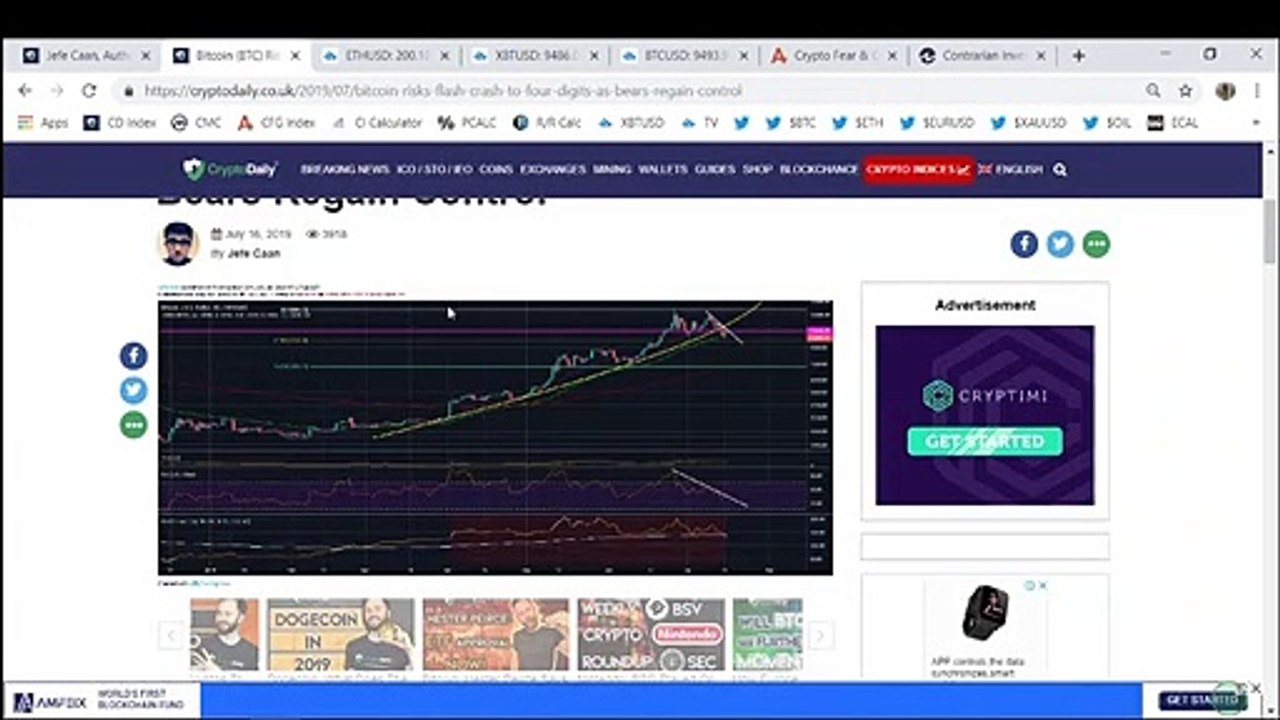The width and height of the screenshot is (1280, 720).
Task: Open the Wallets menu
Action: click(663, 170)
